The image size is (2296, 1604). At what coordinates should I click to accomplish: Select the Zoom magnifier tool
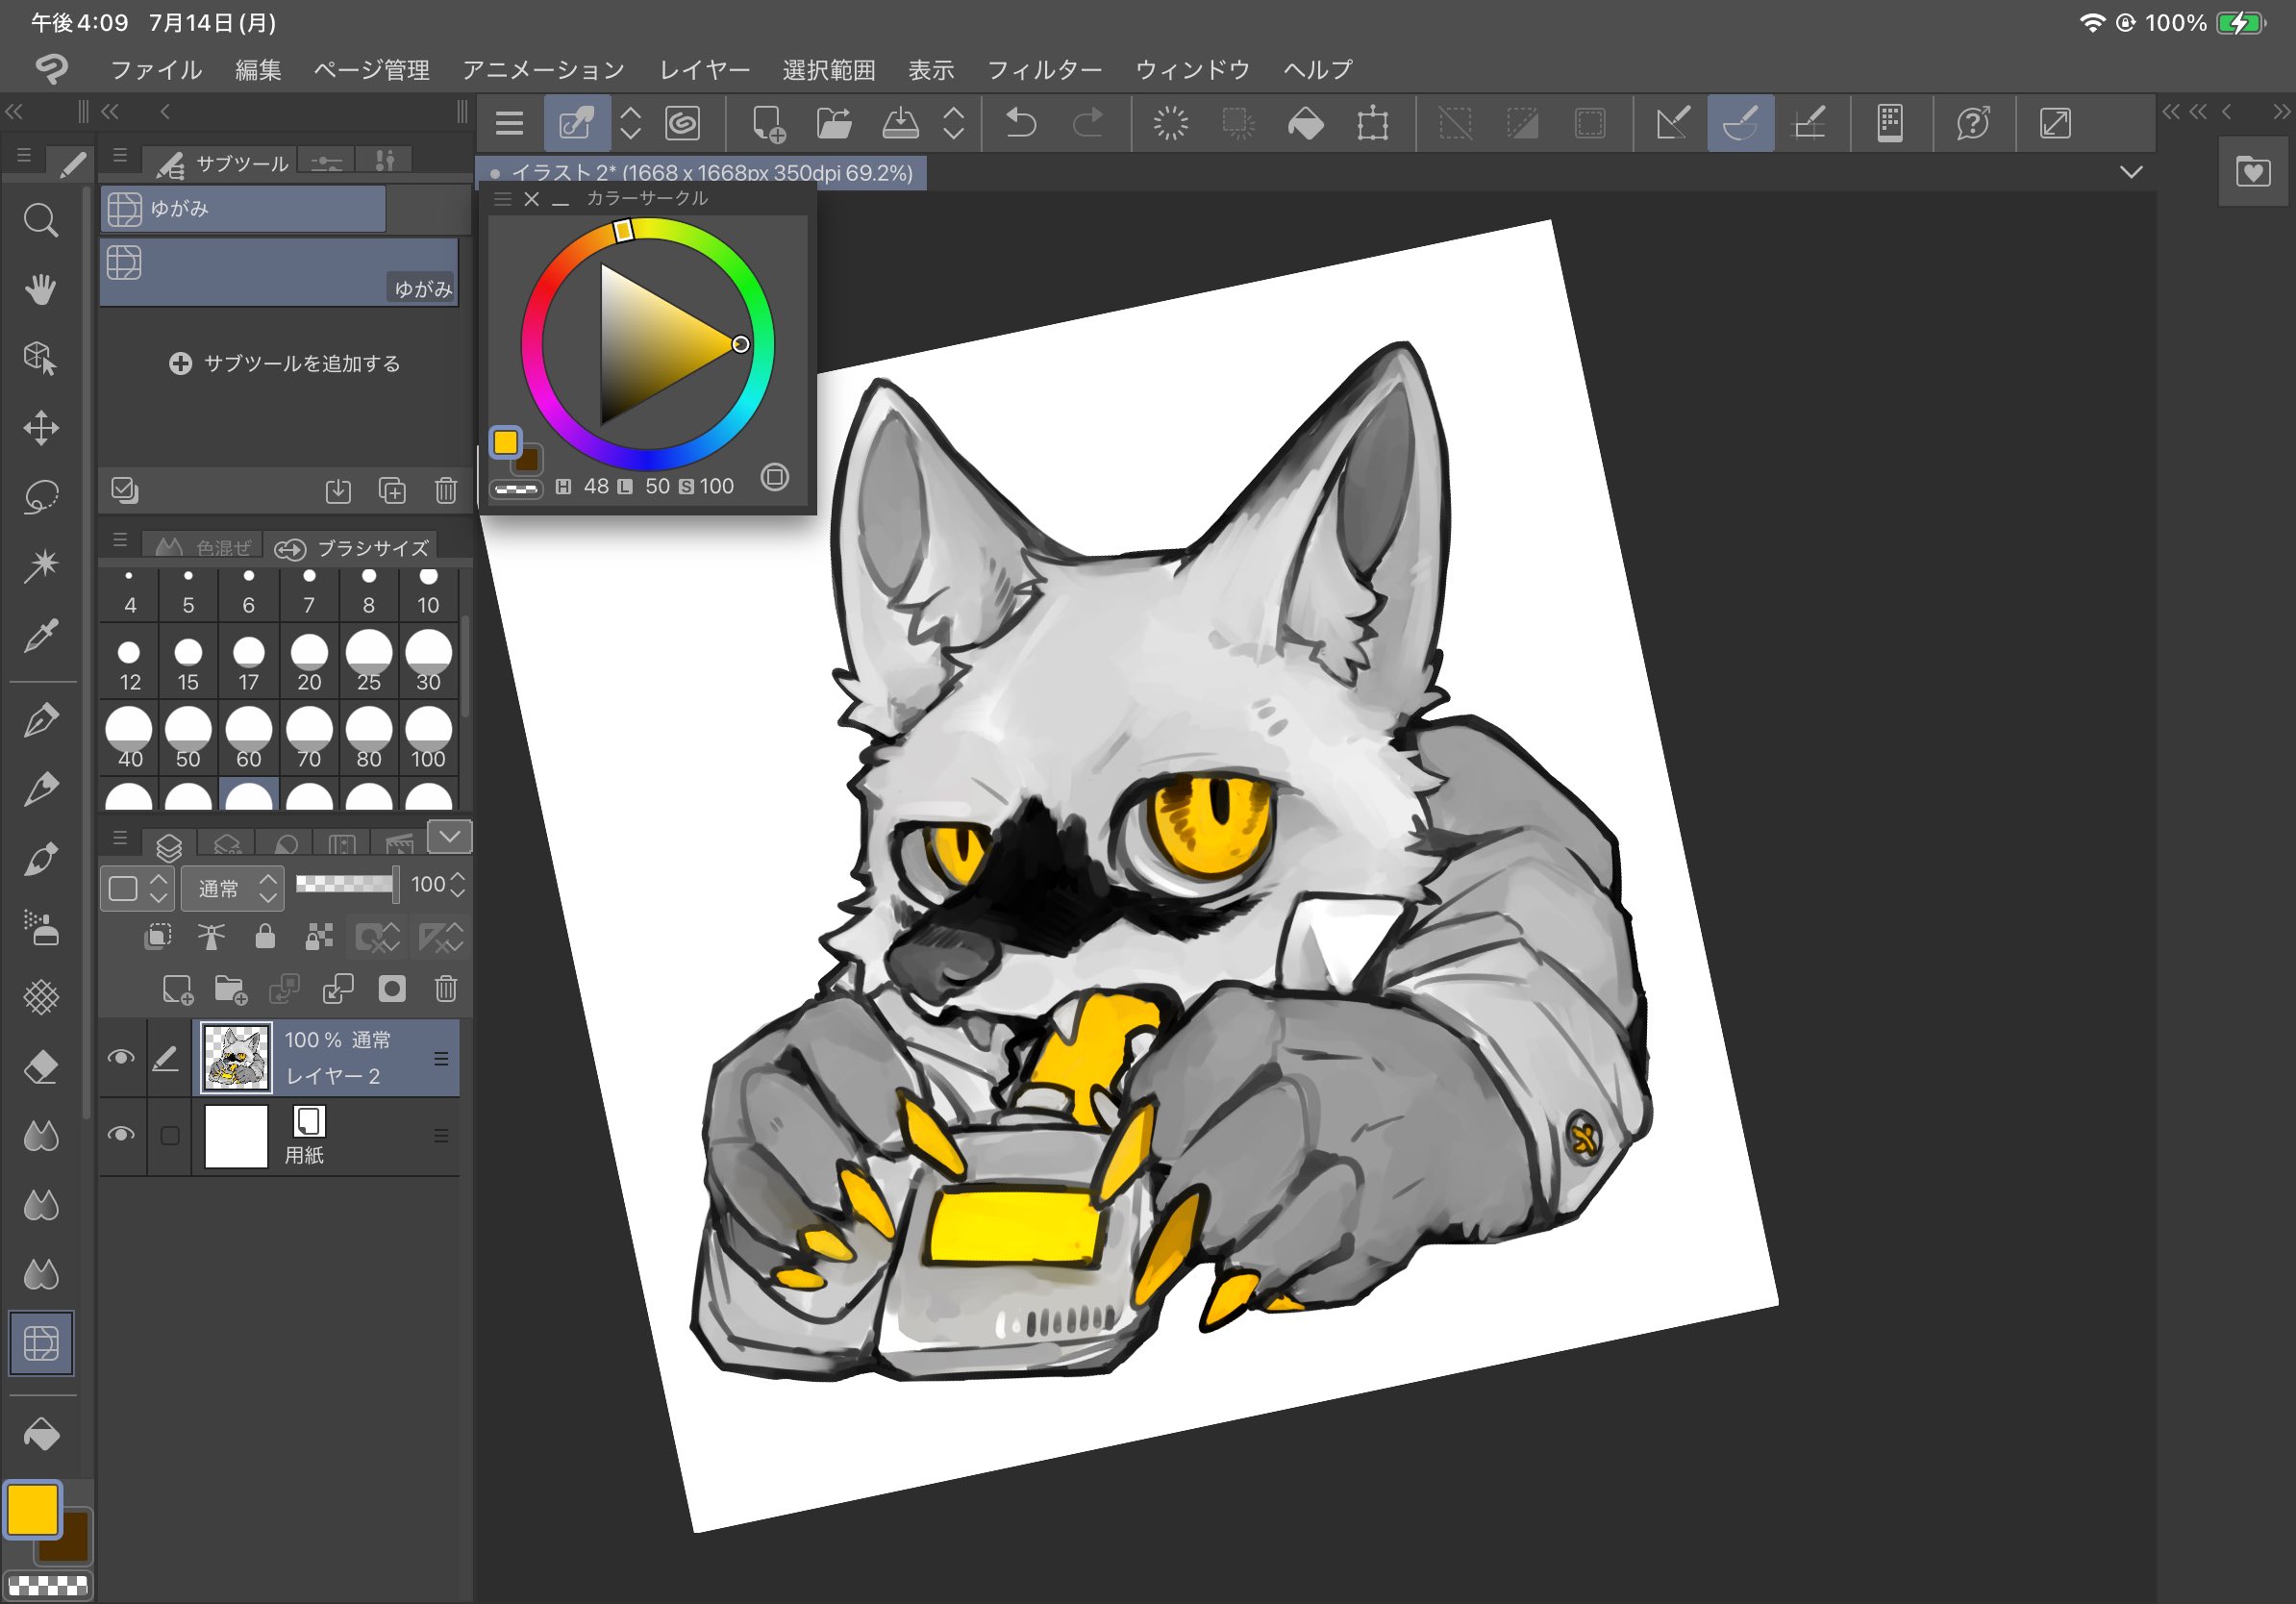(x=41, y=219)
